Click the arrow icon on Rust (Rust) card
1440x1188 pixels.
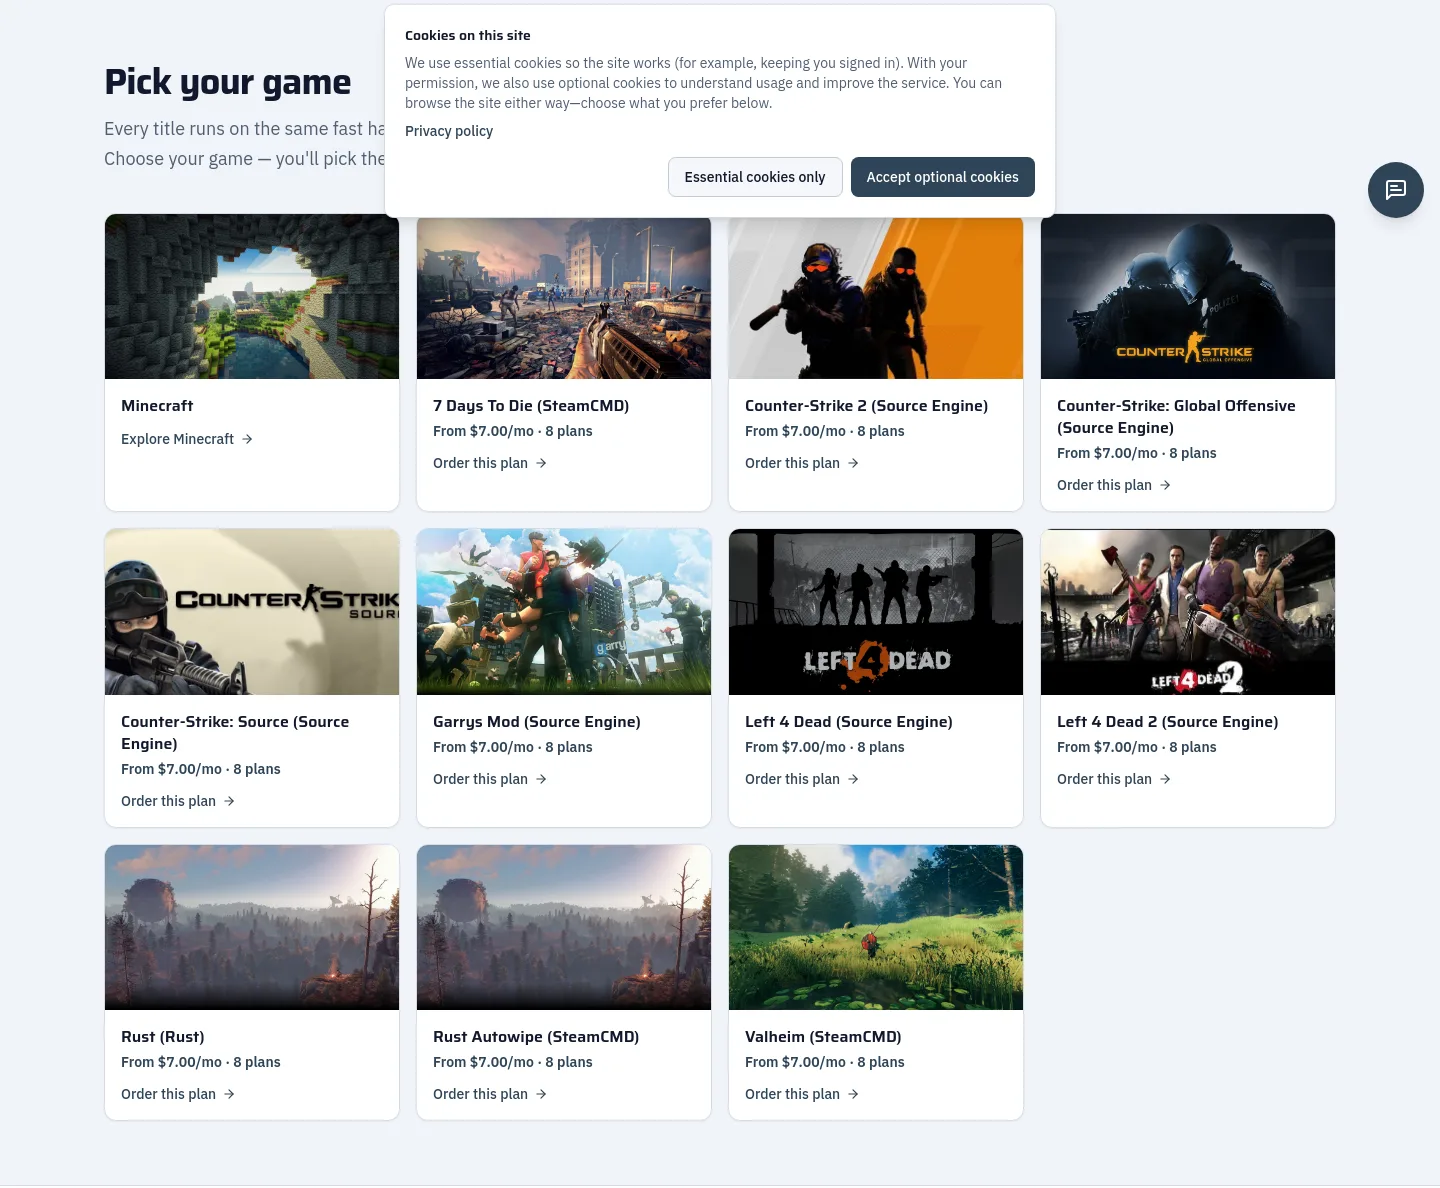229,1094
